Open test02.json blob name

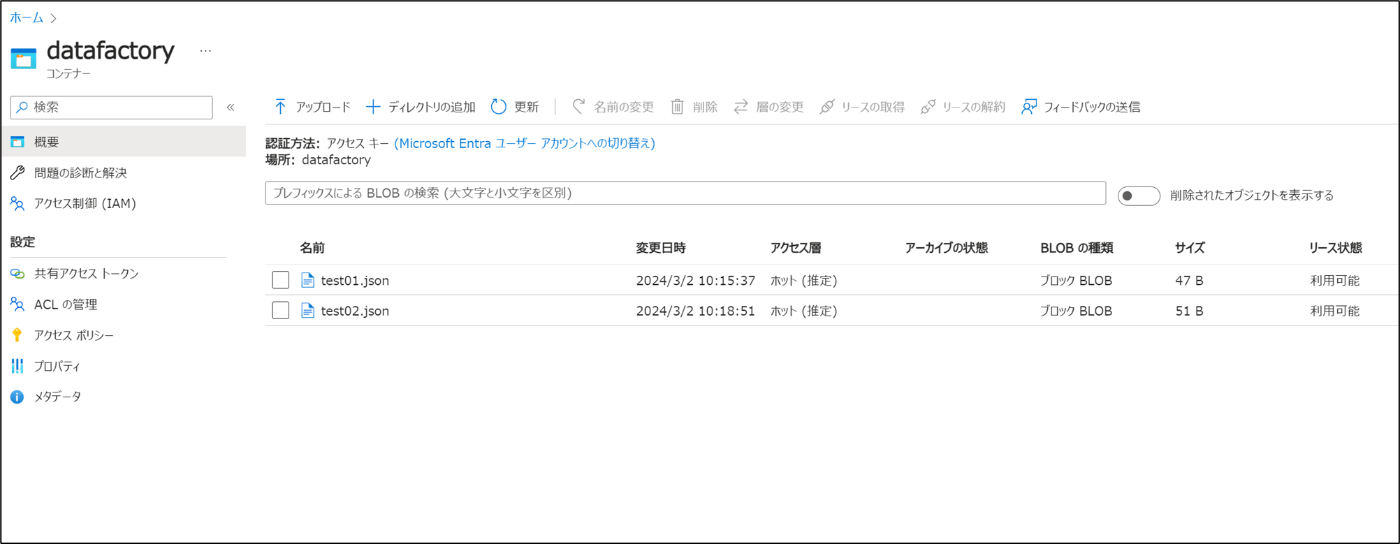coord(355,311)
